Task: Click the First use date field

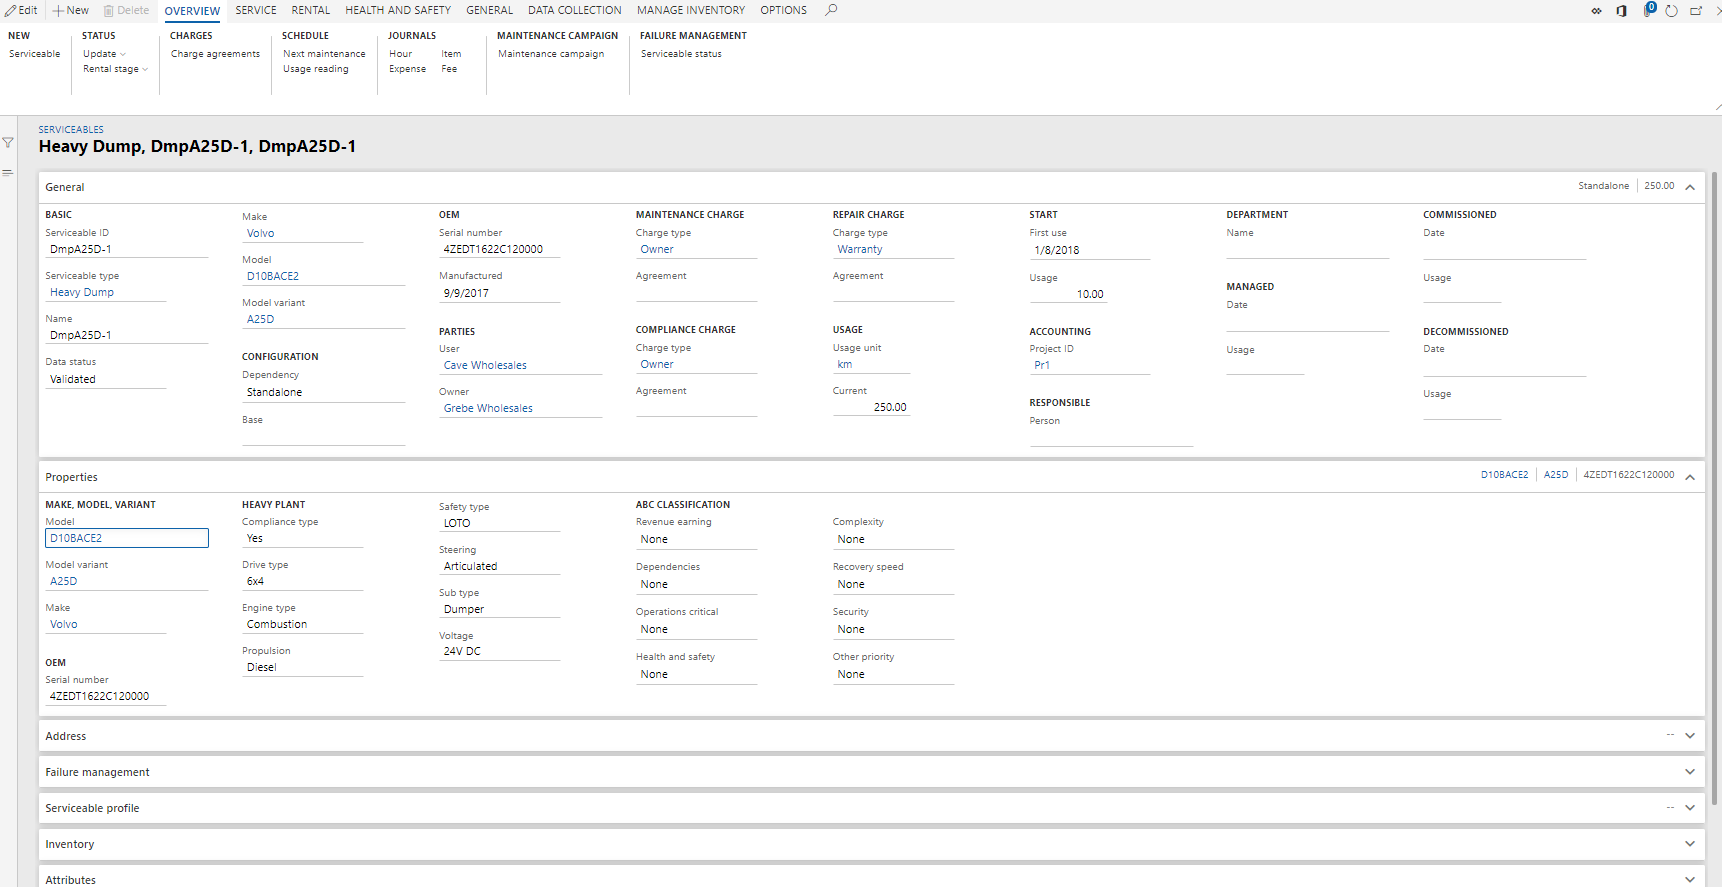Action: pos(1090,251)
